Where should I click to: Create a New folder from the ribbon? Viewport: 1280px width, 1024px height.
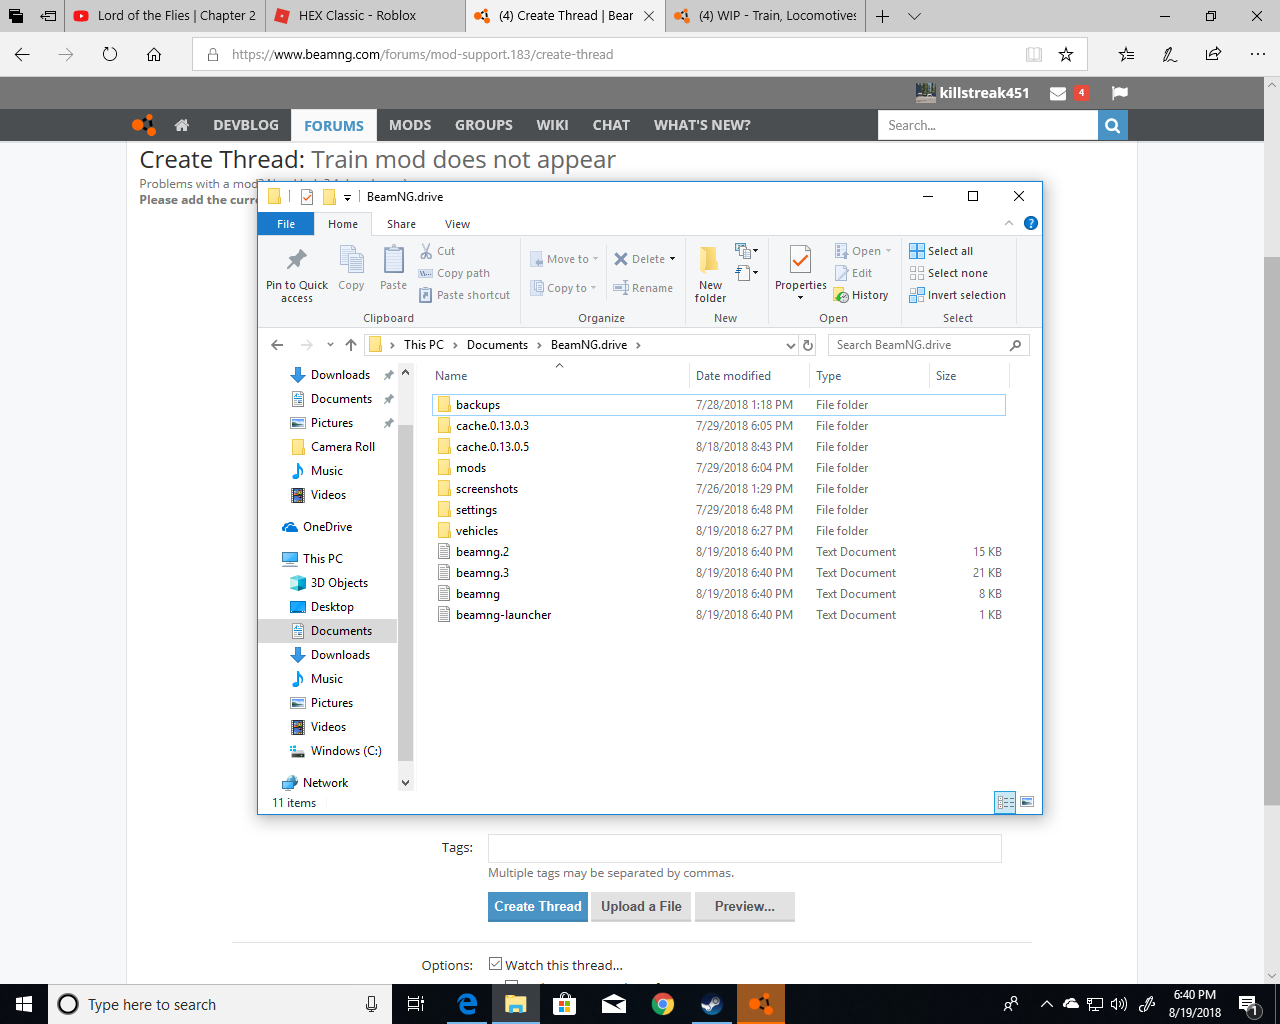click(x=710, y=274)
